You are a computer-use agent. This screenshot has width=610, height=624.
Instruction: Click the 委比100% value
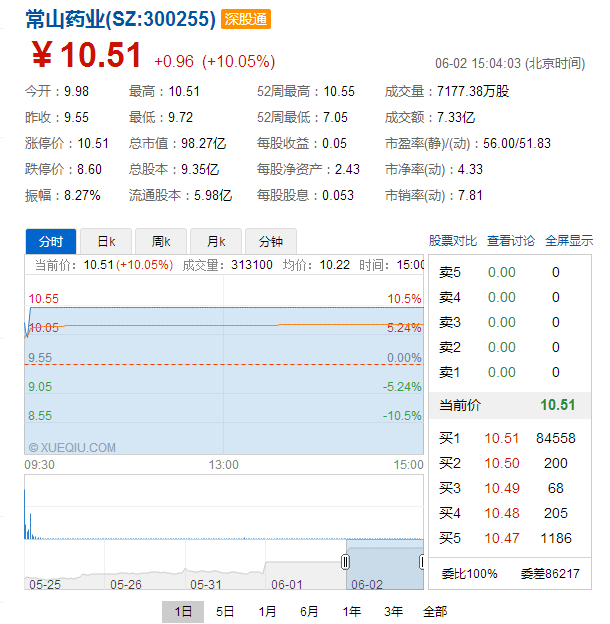[x=470, y=573]
